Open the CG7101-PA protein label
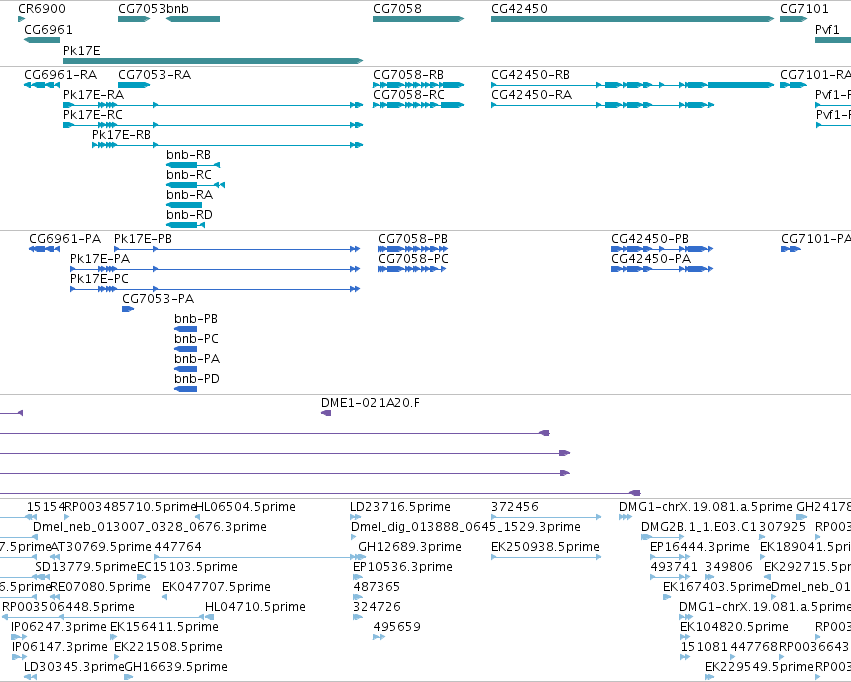 pyautogui.click(x=816, y=239)
